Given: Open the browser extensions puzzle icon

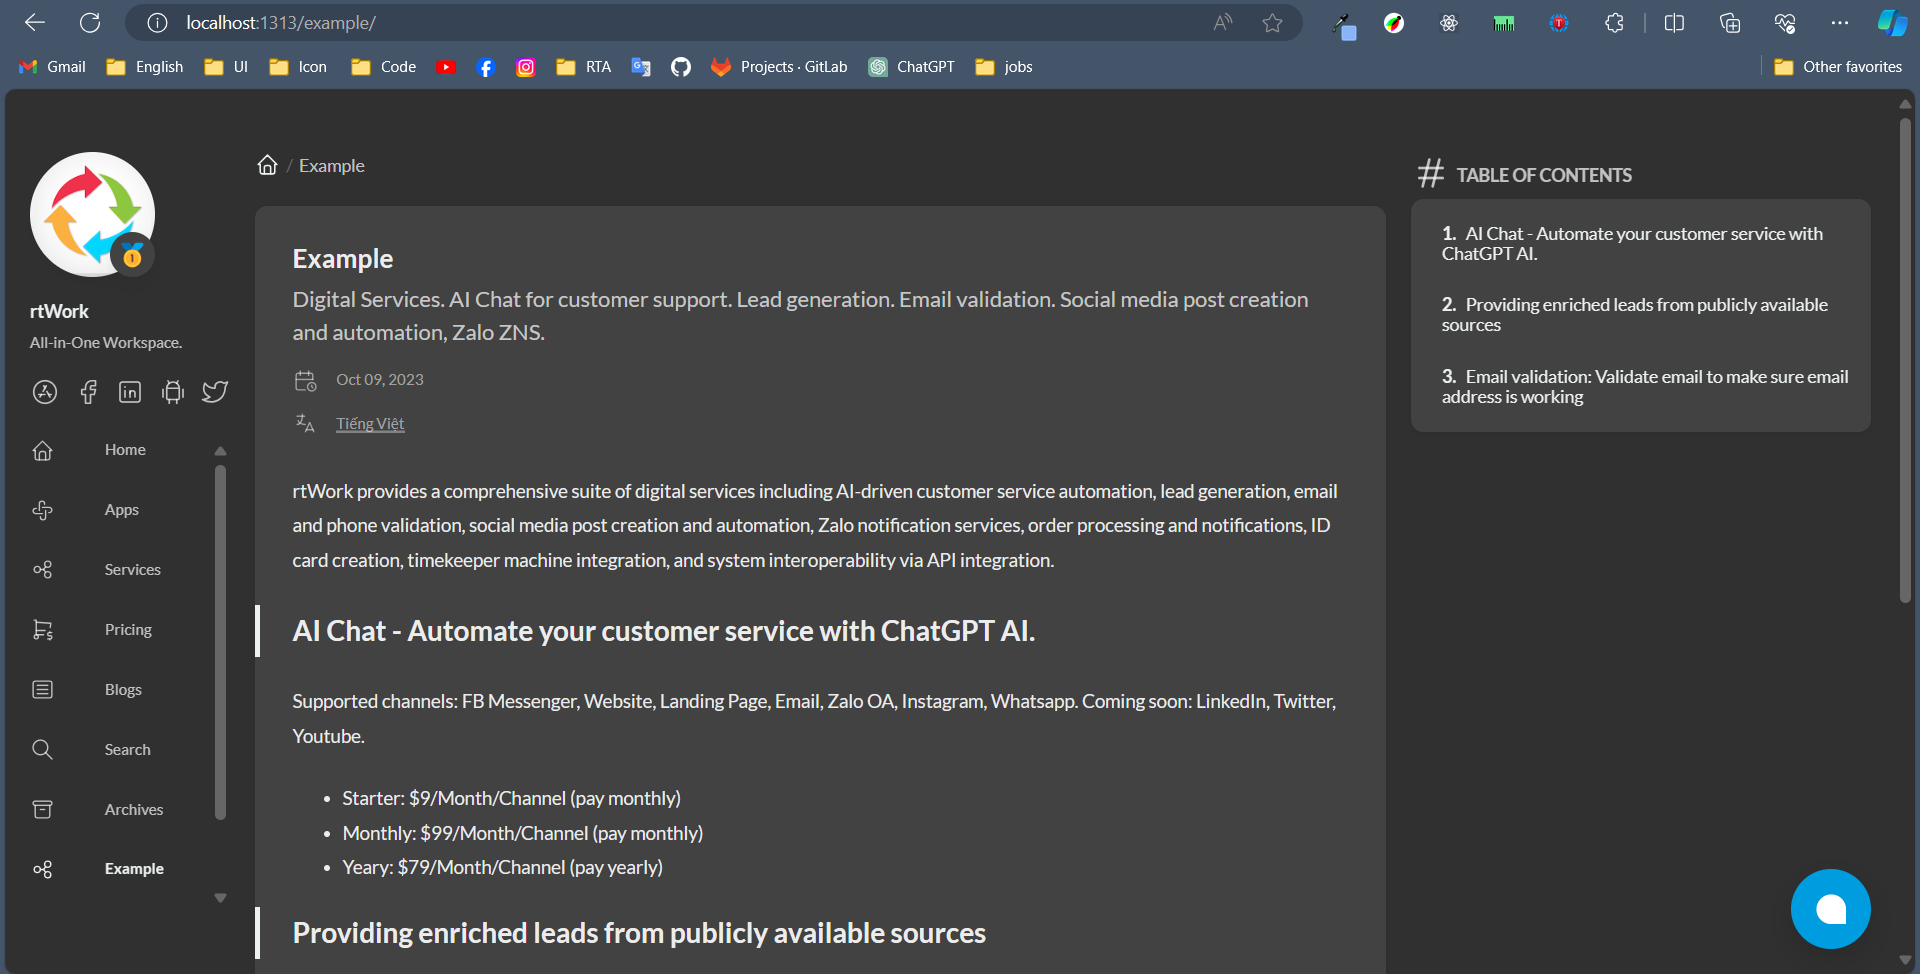Looking at the screenshot, I should (1614, 23).
